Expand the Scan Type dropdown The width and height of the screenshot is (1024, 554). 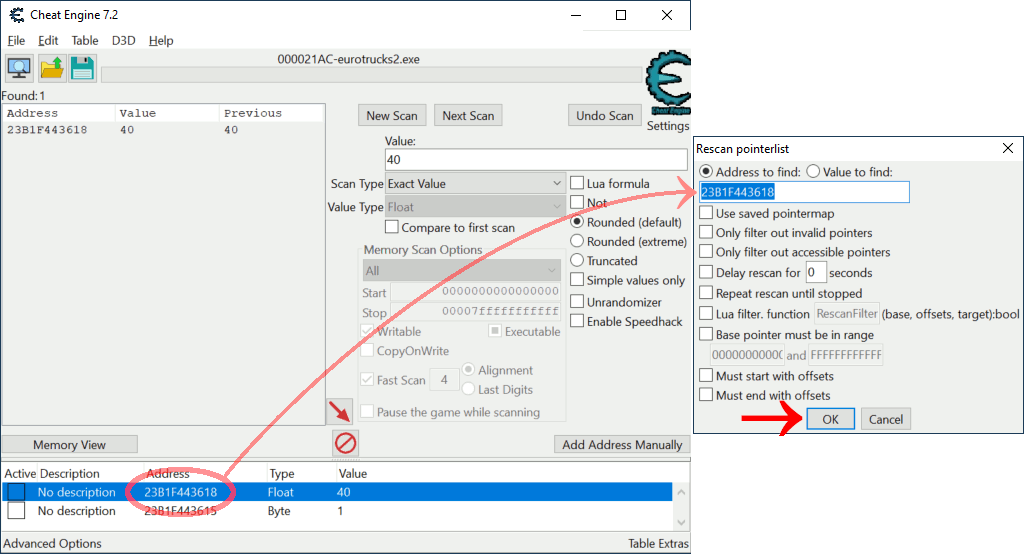(475, 184)
